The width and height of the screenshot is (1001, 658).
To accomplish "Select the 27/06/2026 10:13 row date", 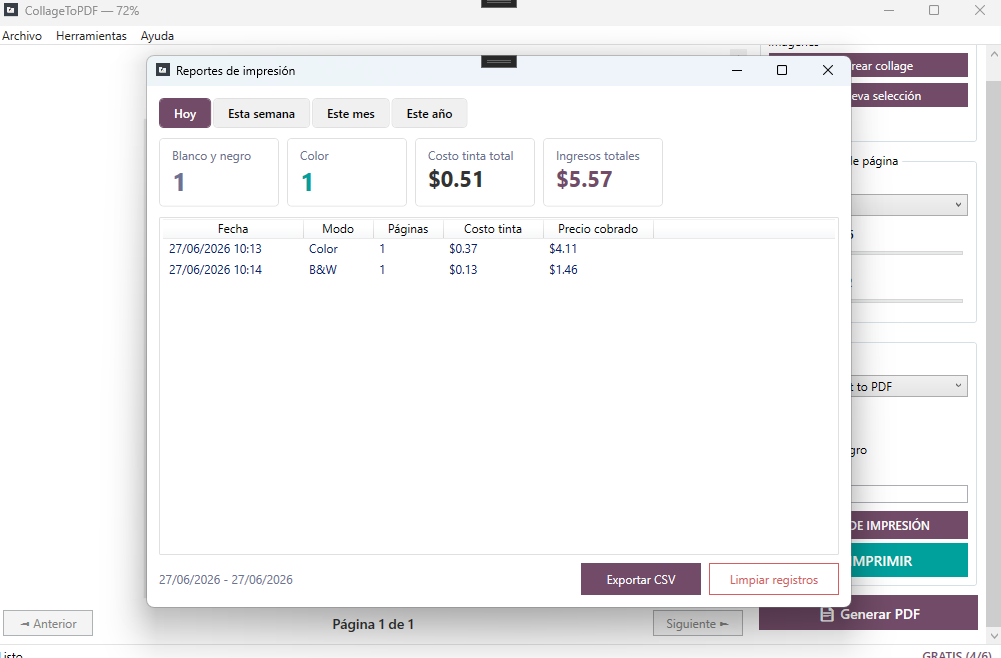I will pos(215,248).
